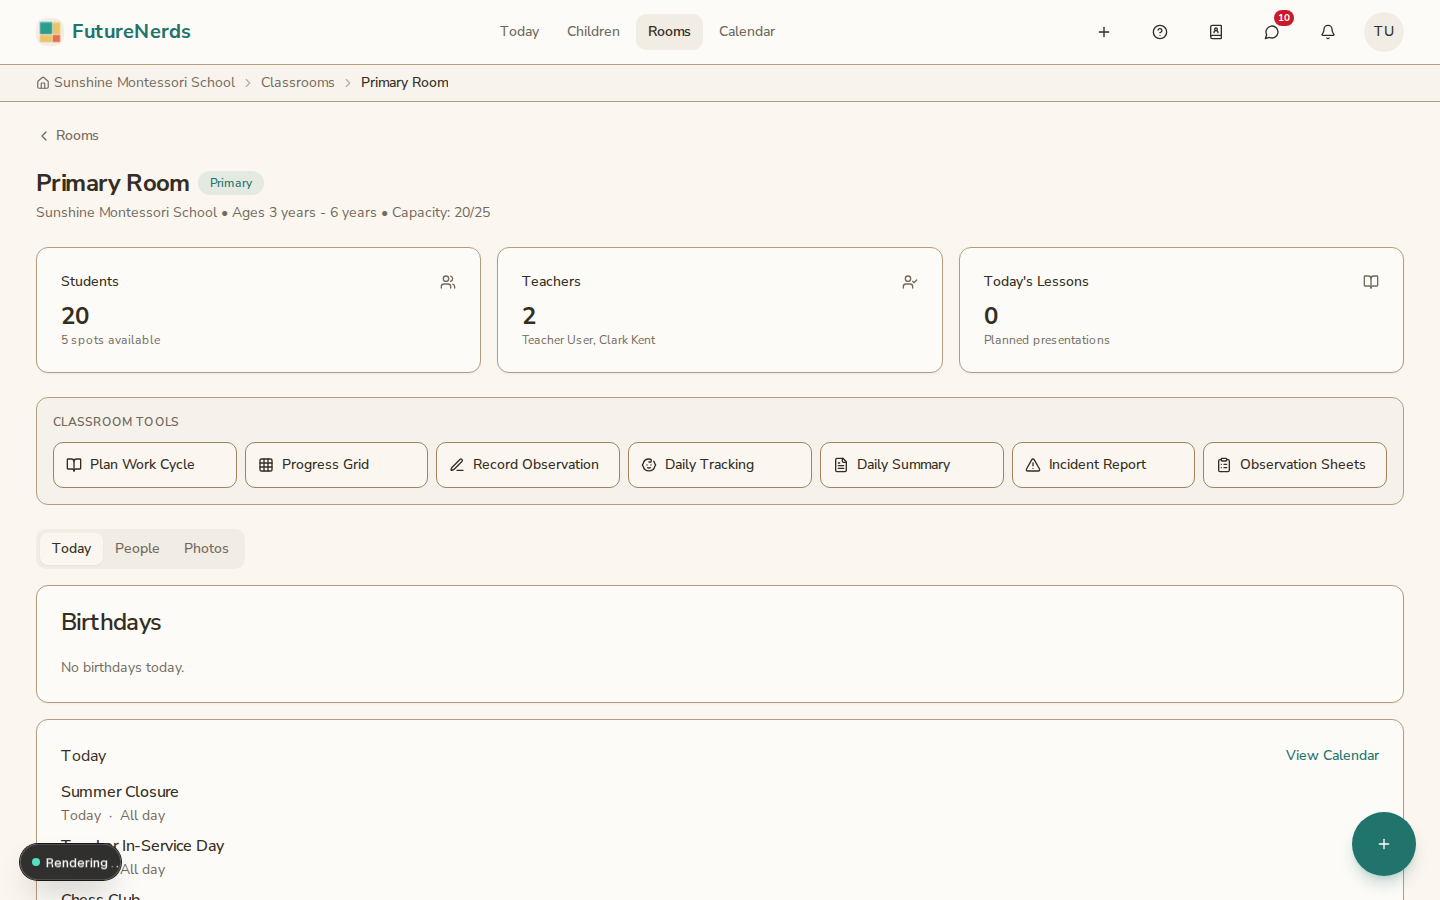Go back using the Rooms chevron link
Image resolution: width=1440 pixels, height=900 pixels.
click(68, 136)
